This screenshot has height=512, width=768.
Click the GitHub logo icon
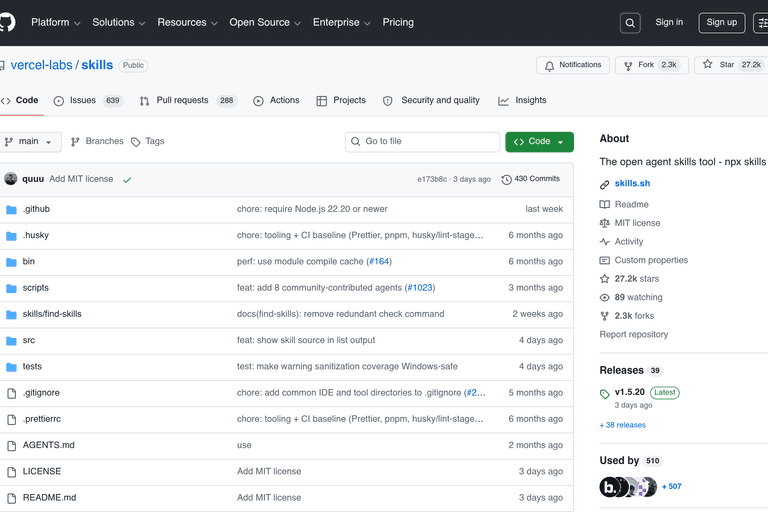tap(6, 23)
